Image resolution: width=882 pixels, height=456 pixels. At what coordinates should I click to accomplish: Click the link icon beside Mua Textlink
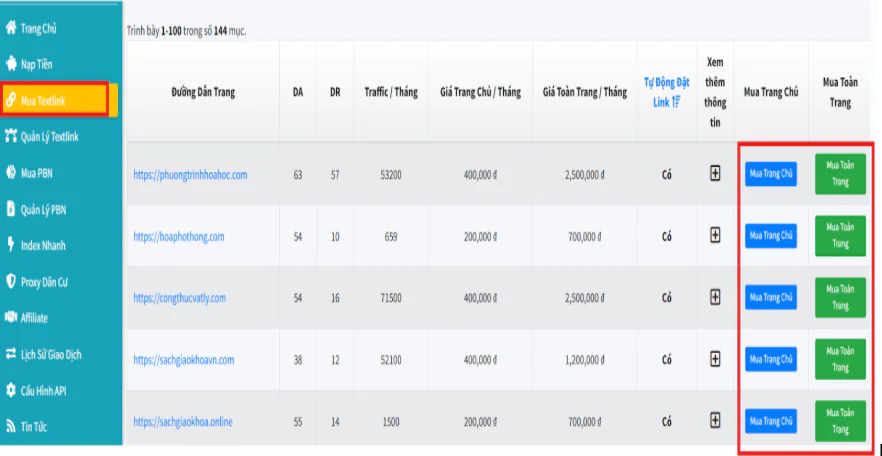coord(11,100)
